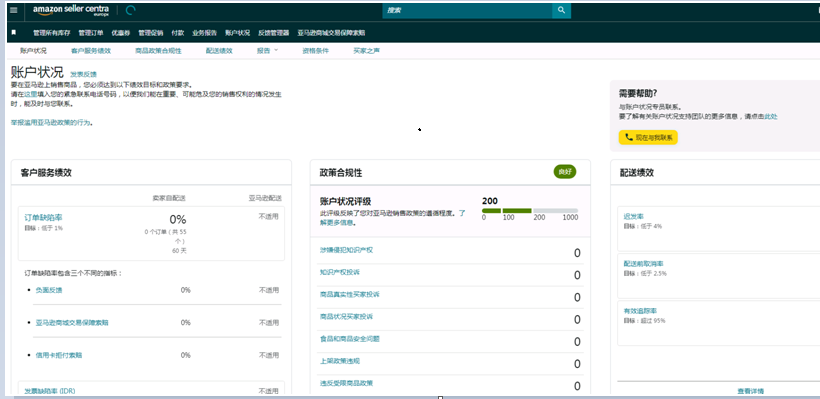Open 反馈管理器 in the bookmark bar
820x399 pixels.
coord(274,32)
